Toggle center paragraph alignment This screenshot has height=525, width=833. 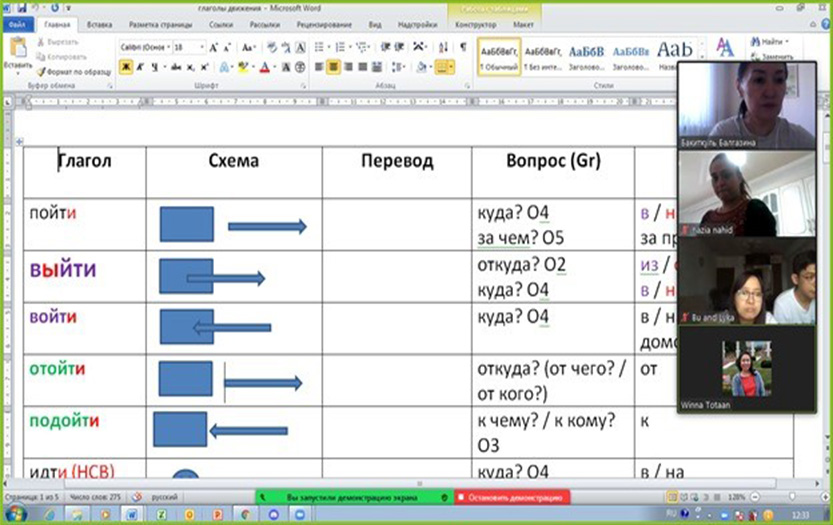[x=334, y=67]
